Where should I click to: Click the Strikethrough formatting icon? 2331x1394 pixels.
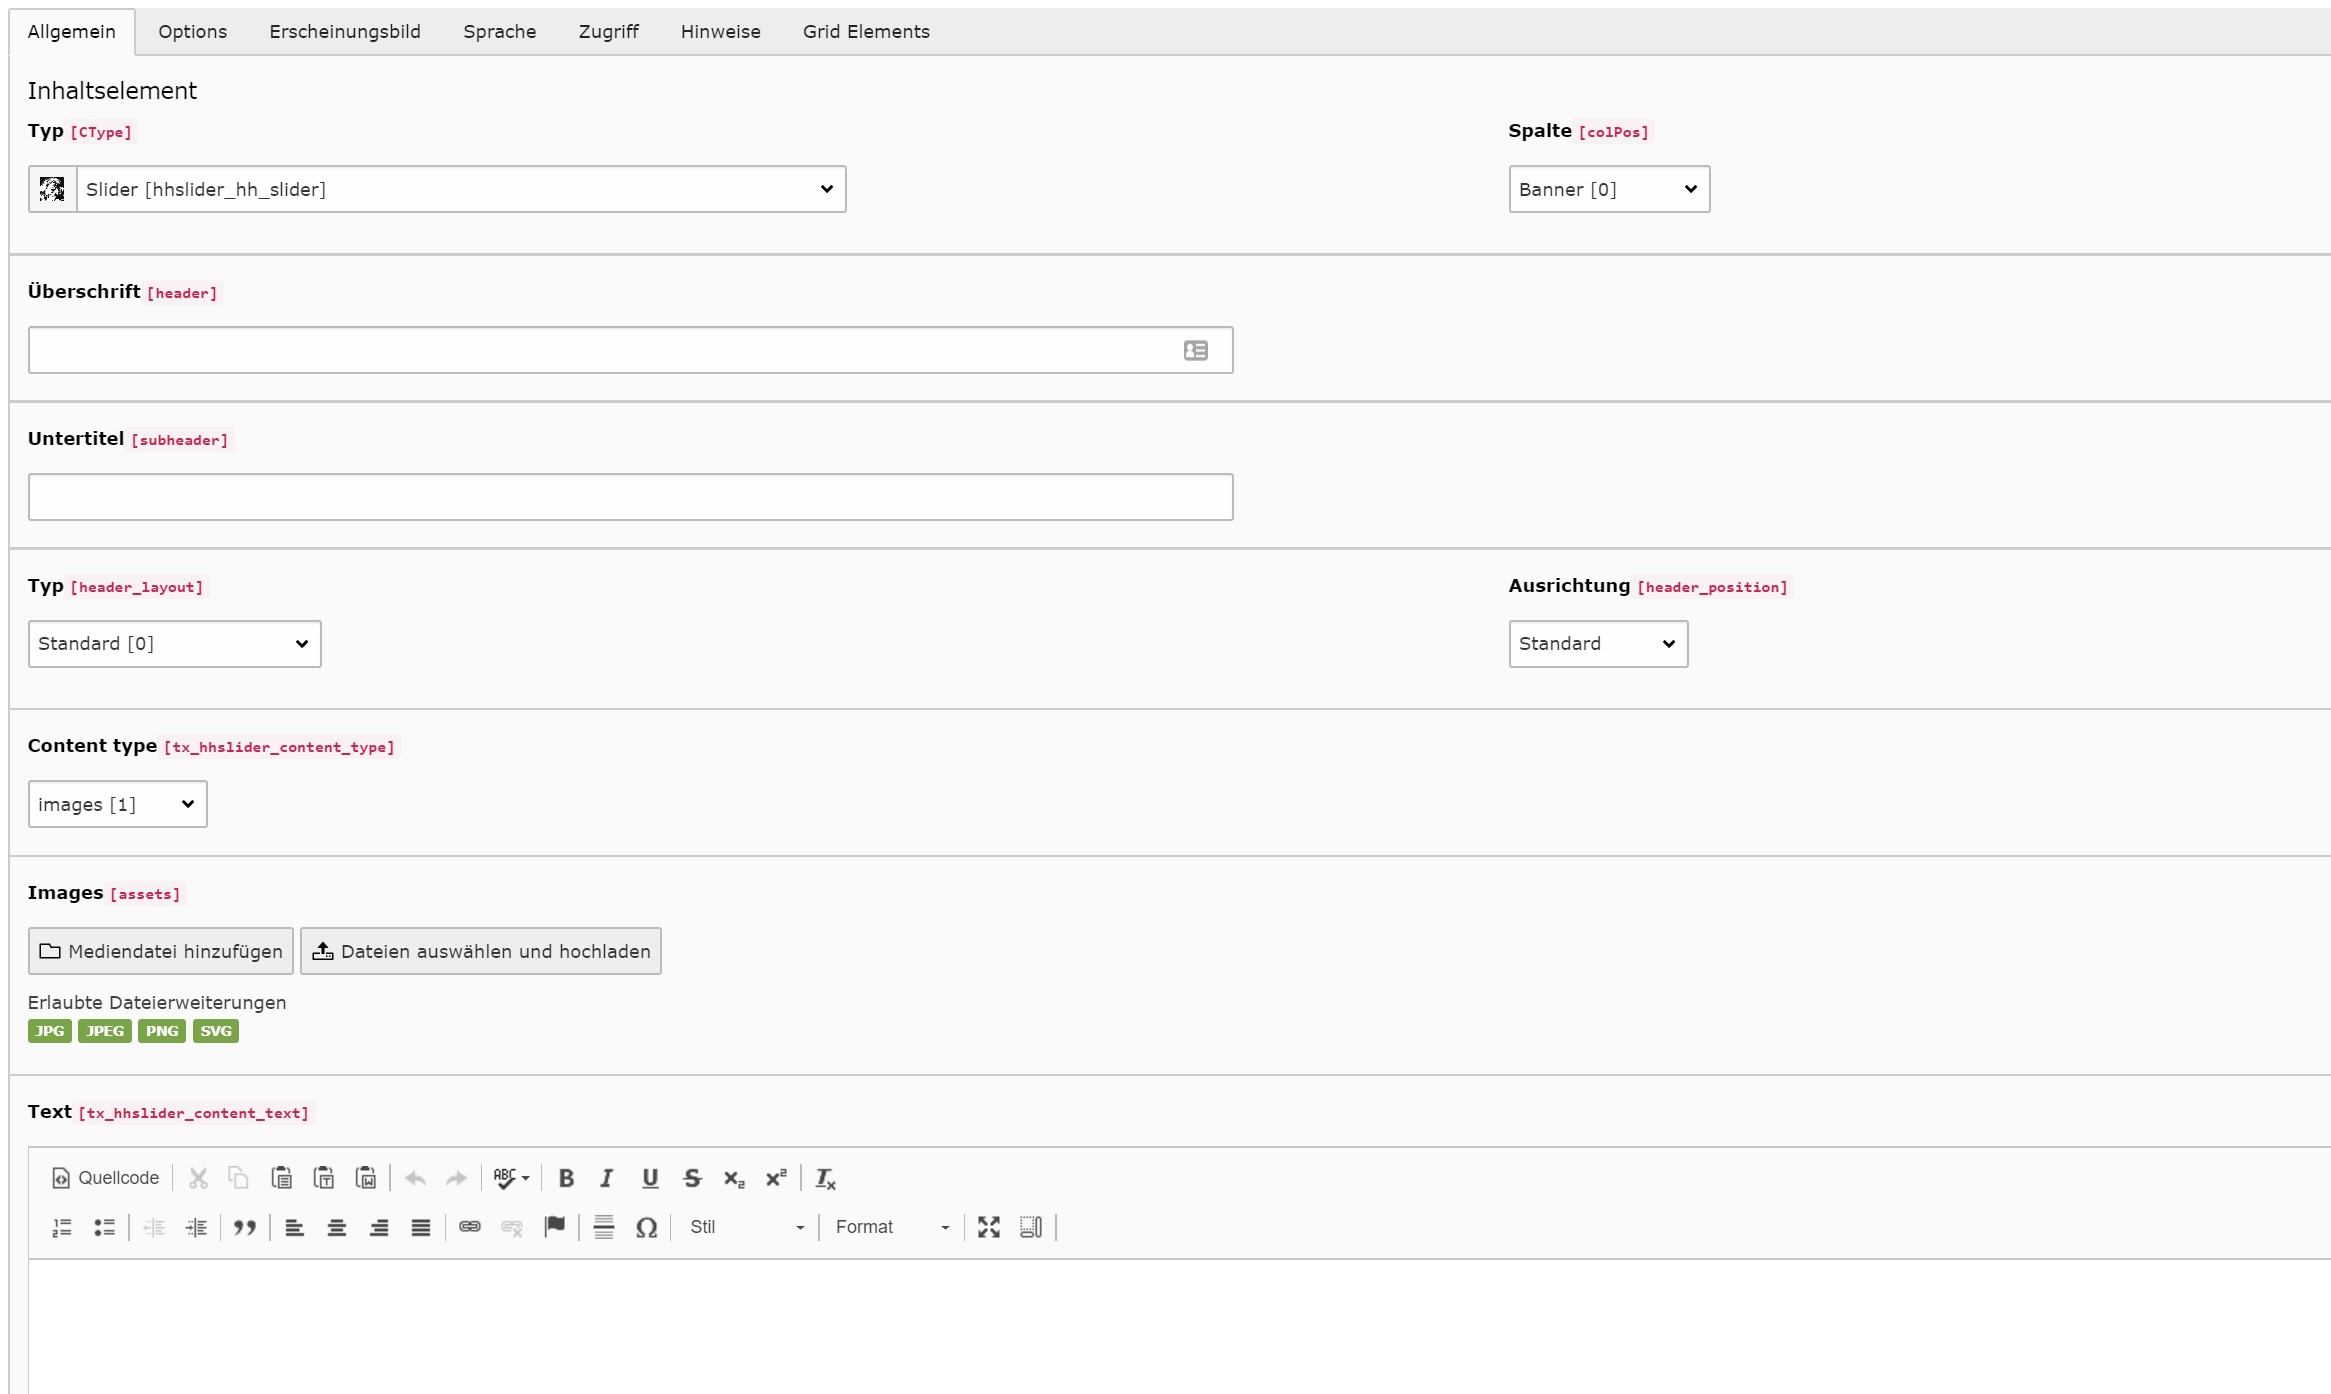click(692, 1178)
